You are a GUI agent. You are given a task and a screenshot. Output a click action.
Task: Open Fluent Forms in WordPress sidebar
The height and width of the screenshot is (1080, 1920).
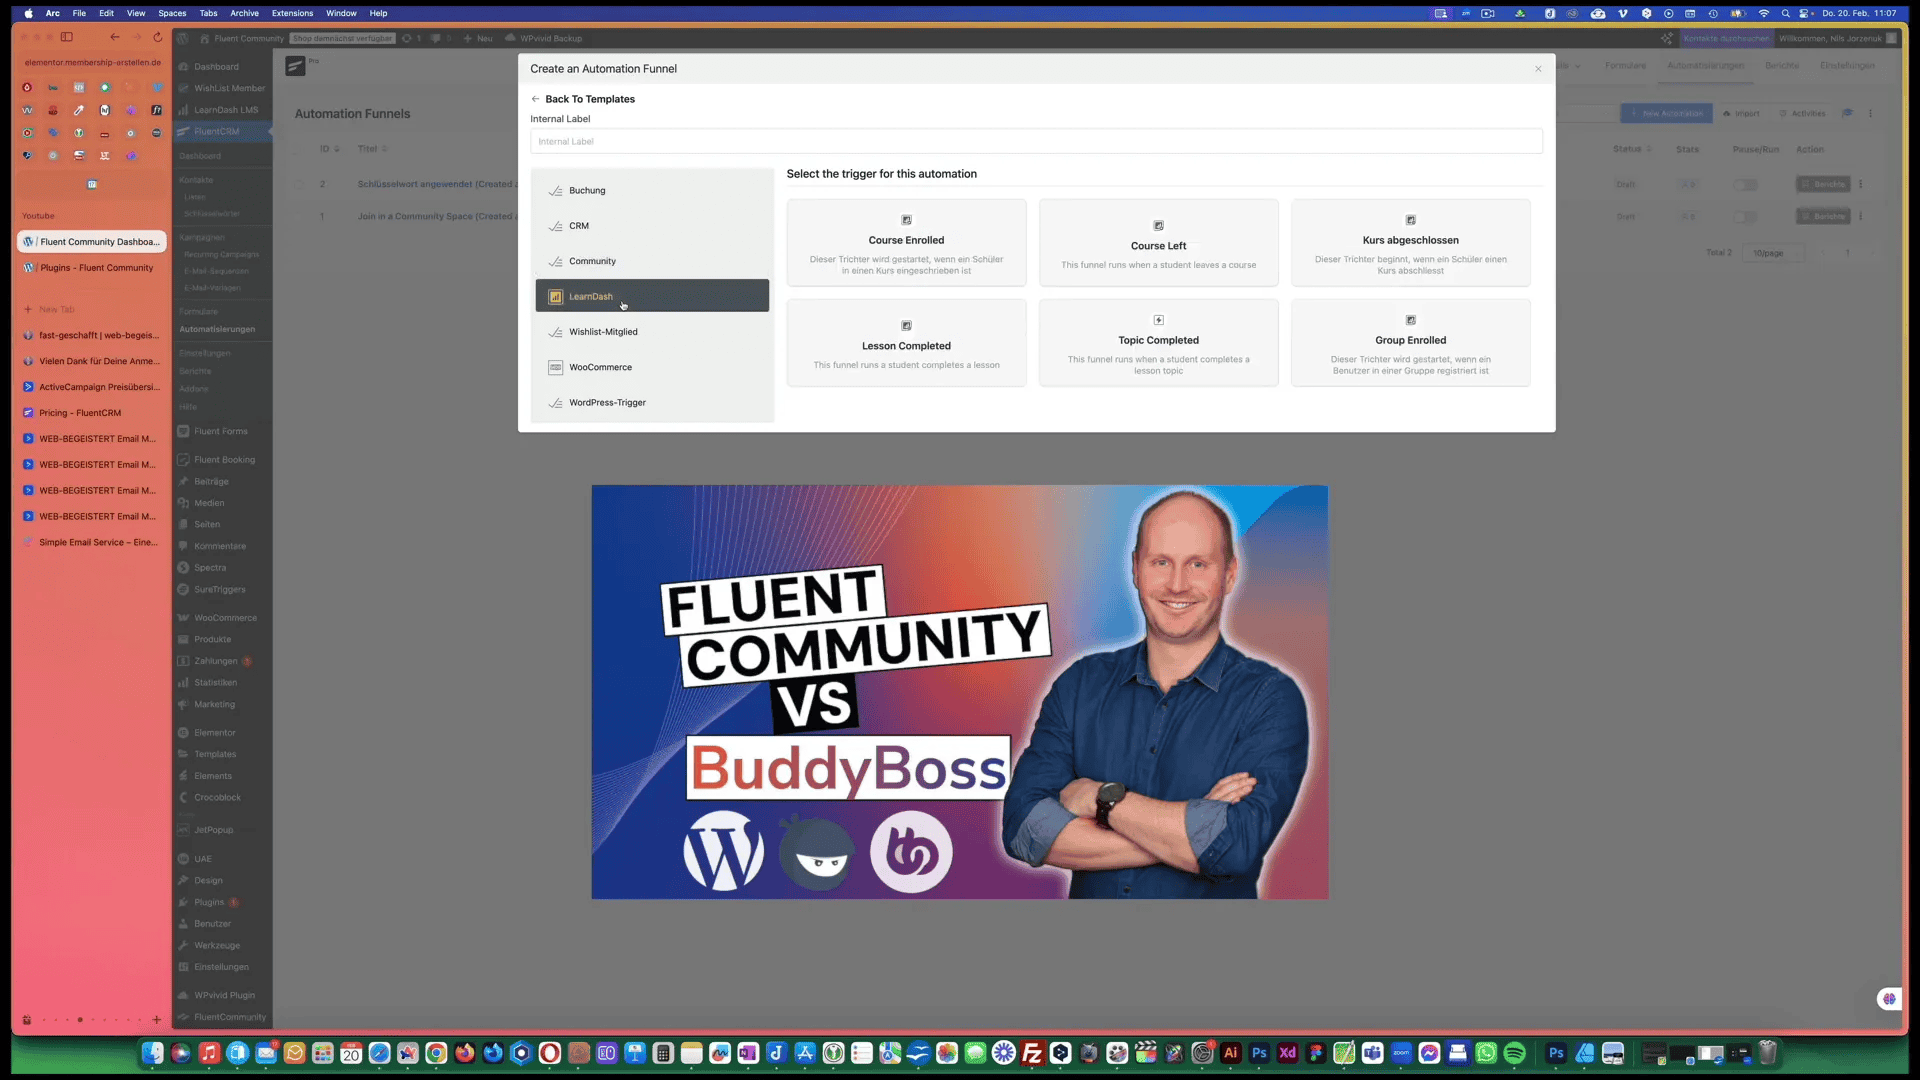coord(221,431)
